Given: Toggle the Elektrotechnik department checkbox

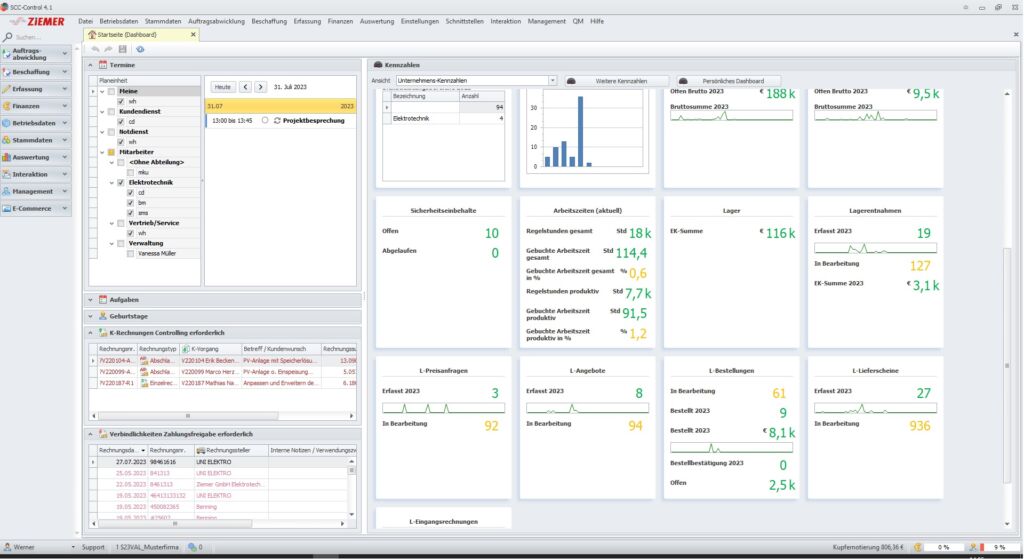Looking at the screenshot, I should (121, 183).
